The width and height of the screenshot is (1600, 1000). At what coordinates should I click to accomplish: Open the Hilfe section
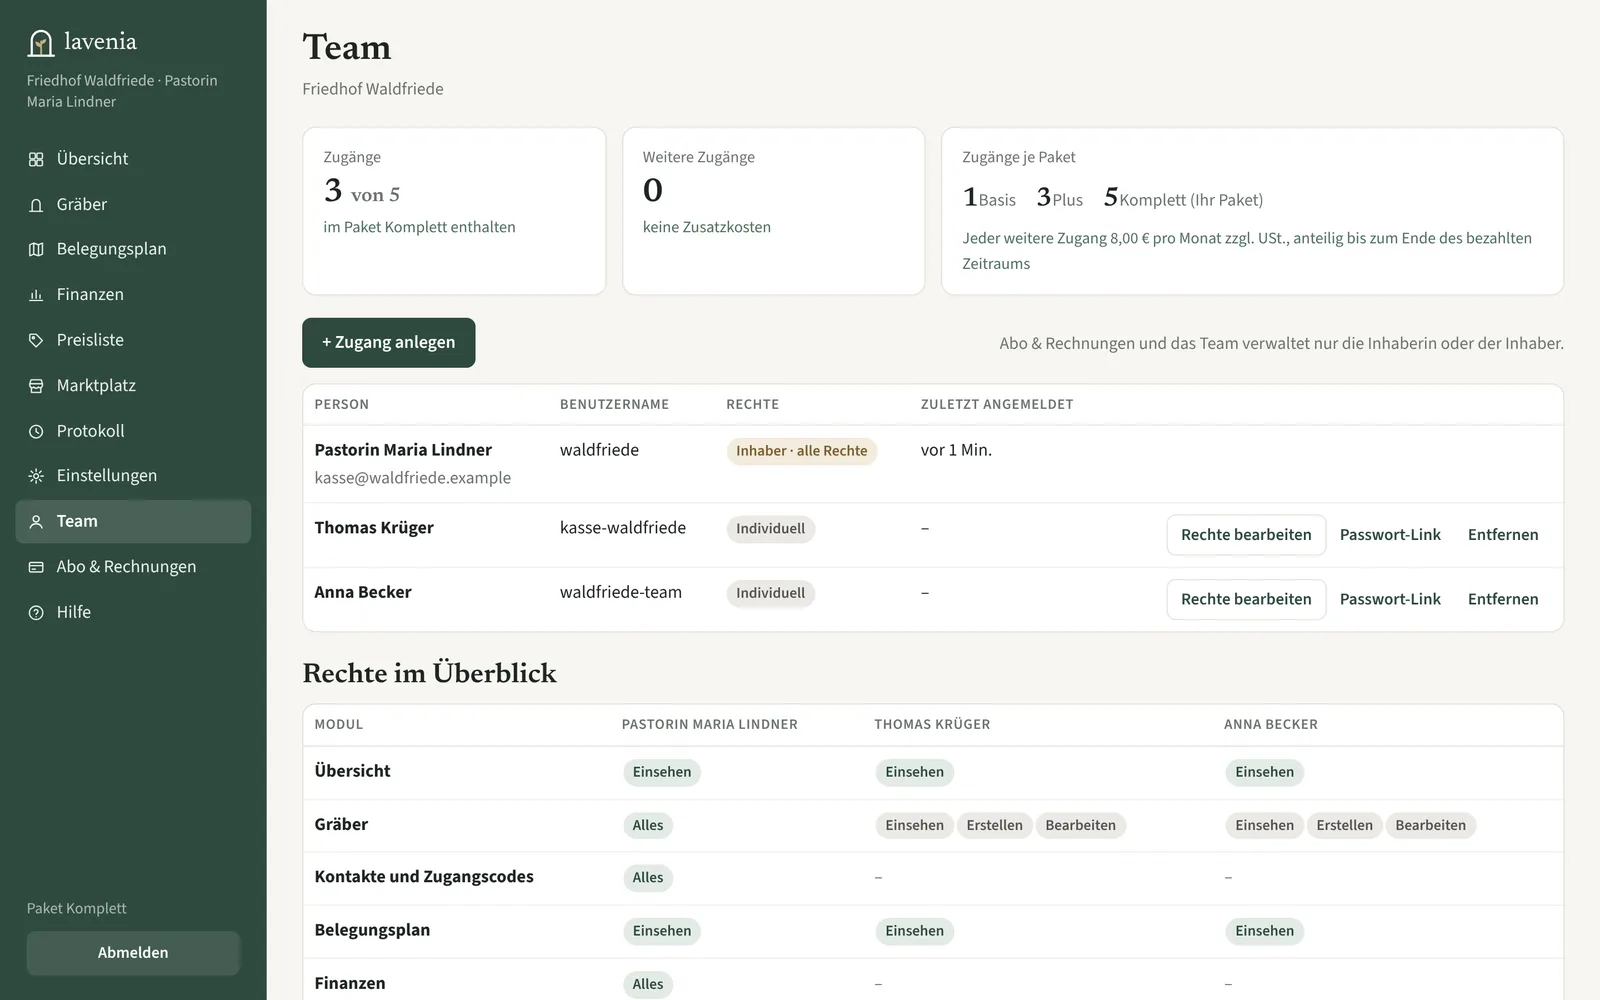tap(133, 612)
